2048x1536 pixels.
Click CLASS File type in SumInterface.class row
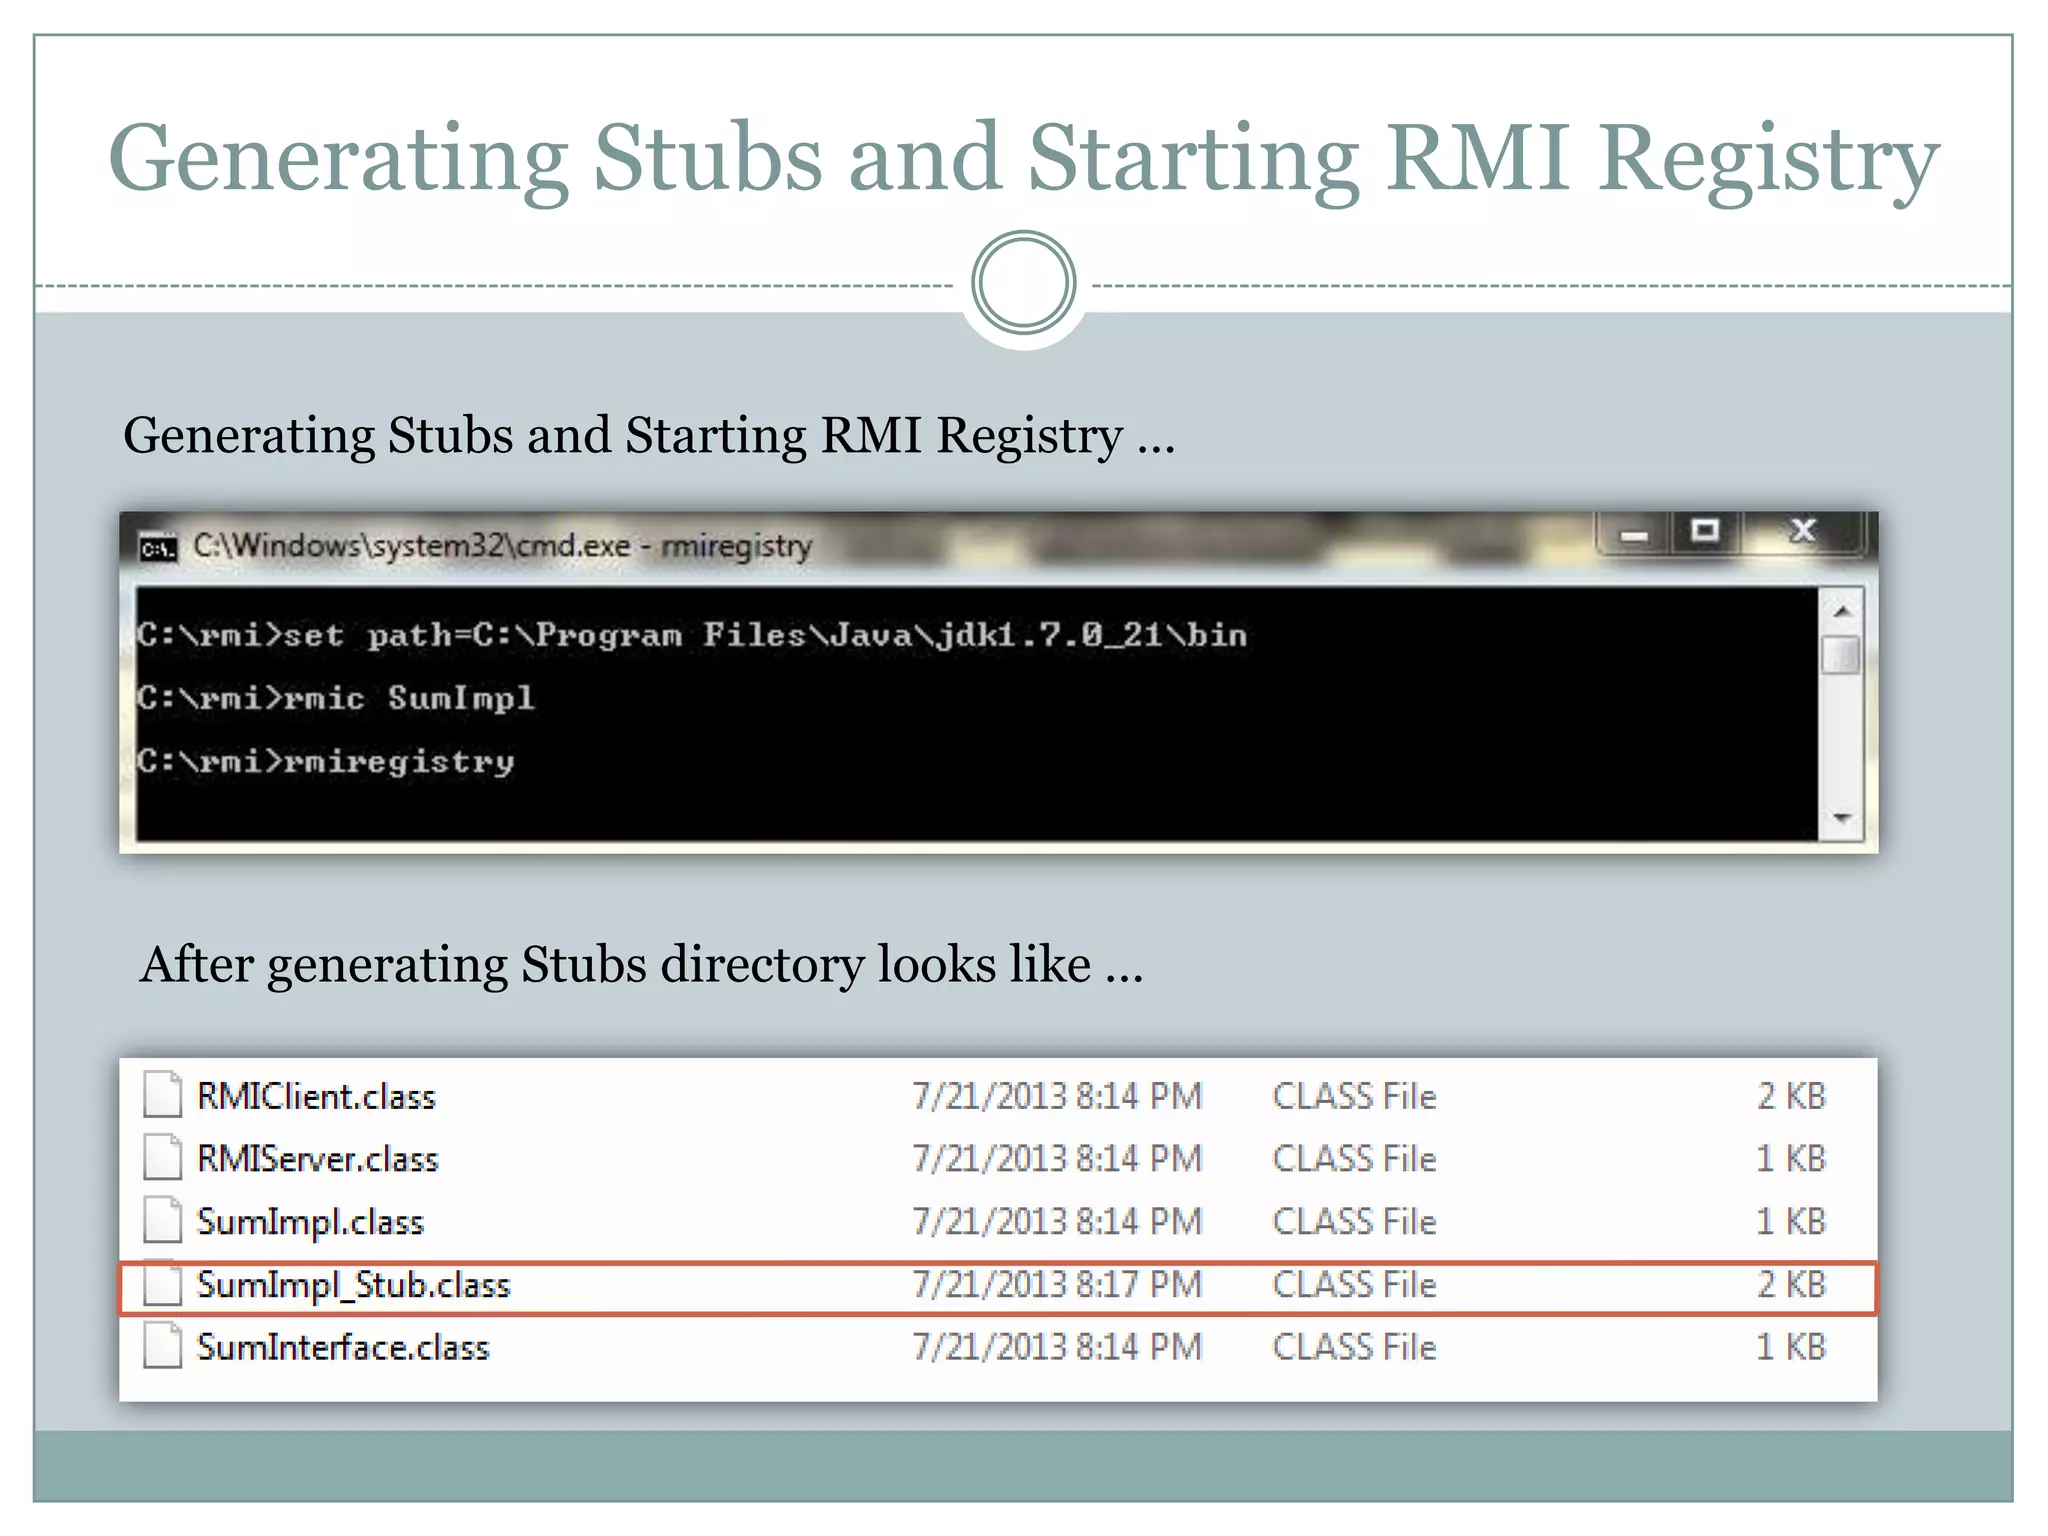[x=1354, y=1347]
